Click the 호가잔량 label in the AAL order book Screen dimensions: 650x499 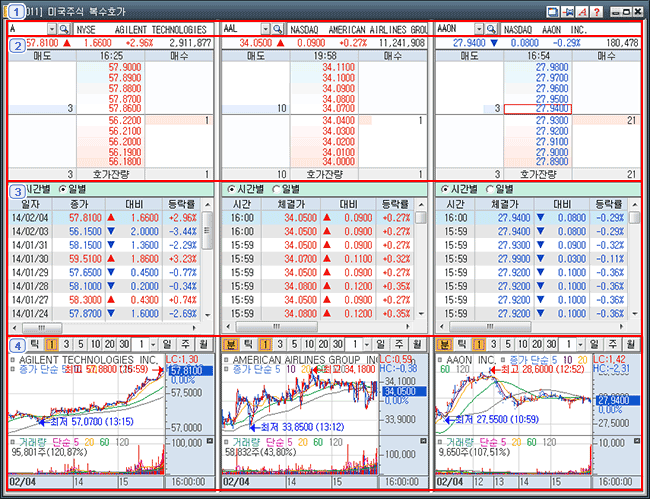325,174
